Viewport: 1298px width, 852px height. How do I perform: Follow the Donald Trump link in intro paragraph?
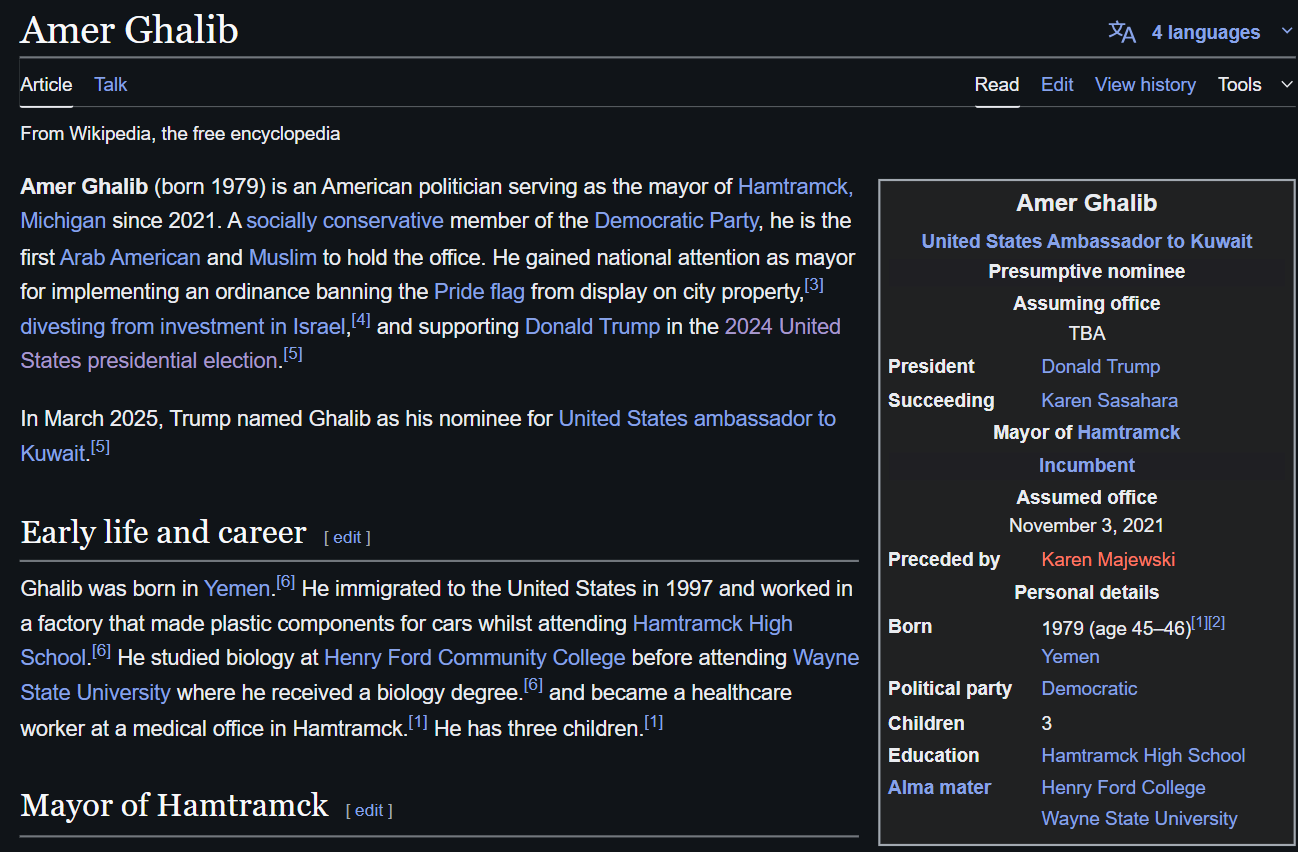(x=592, y=326)
